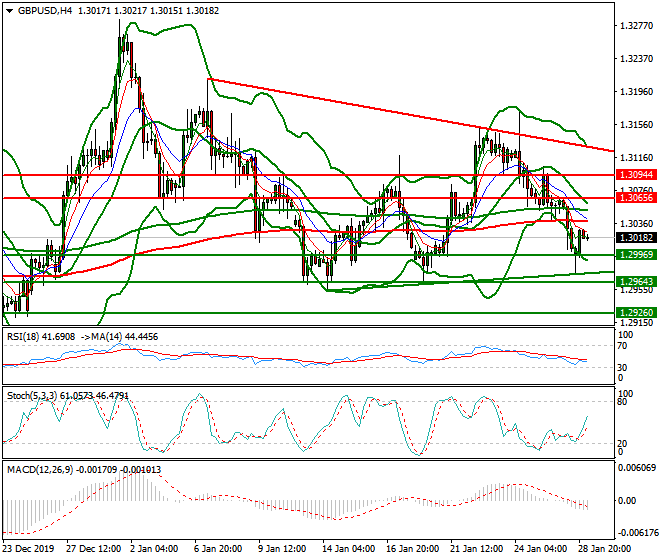The image size is (660, 560).
Task: Select the 1.30360 price scale value
Action: tap(637, 224)
